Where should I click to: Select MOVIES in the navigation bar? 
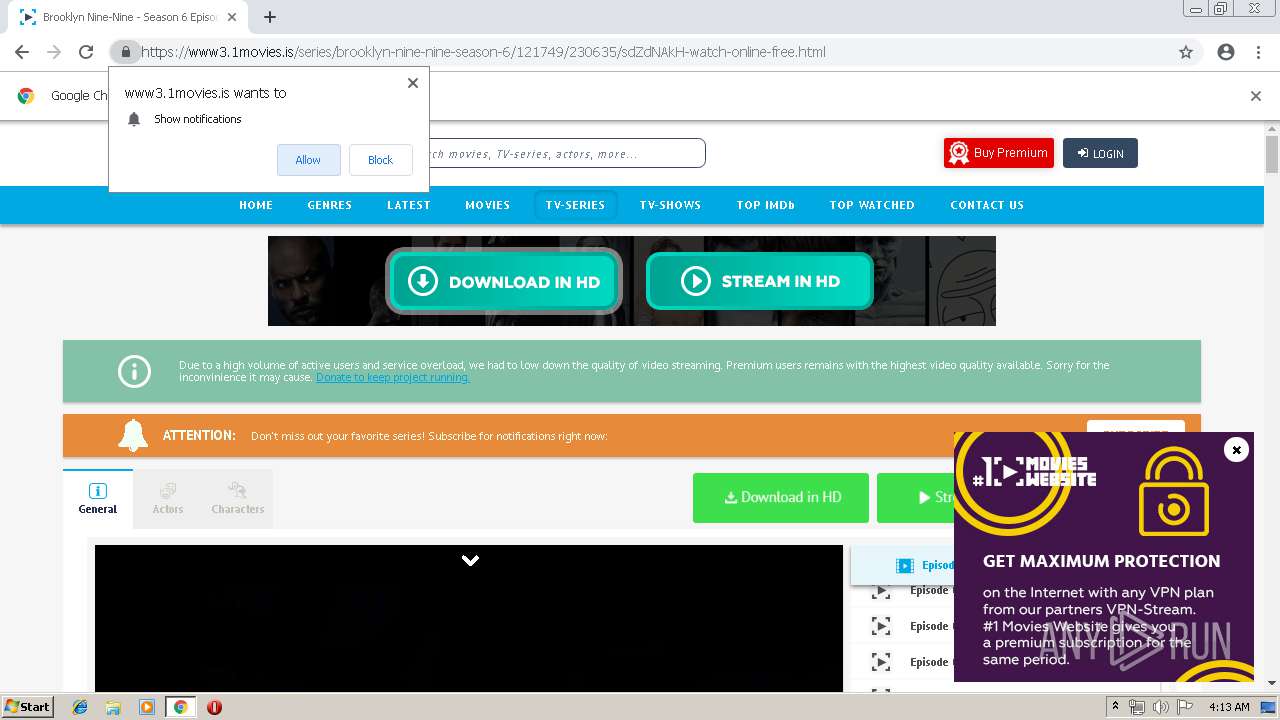click(x=487, y=205)
